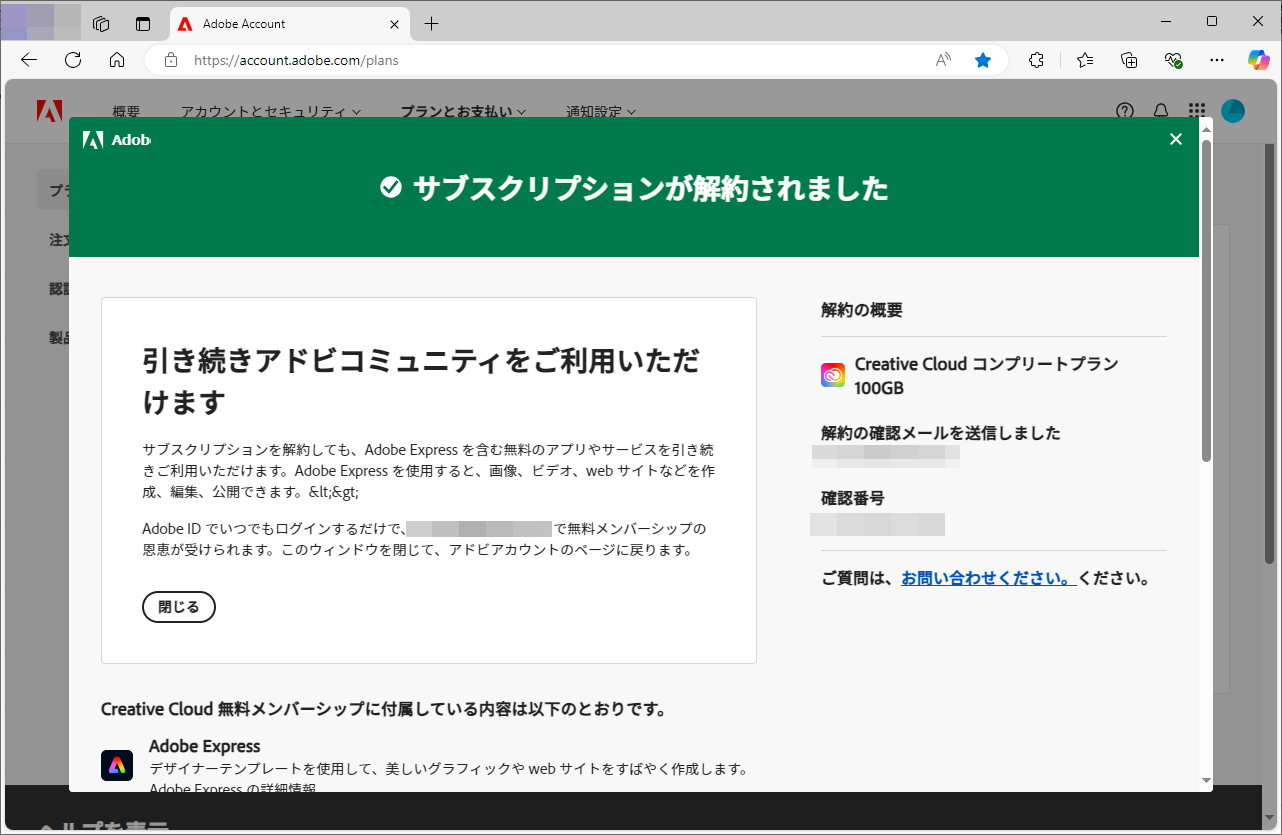1282x835 pixels.
Task: Click the Creative Cloud コンプリートプラン 100GB text
Action: pos(986,375)
